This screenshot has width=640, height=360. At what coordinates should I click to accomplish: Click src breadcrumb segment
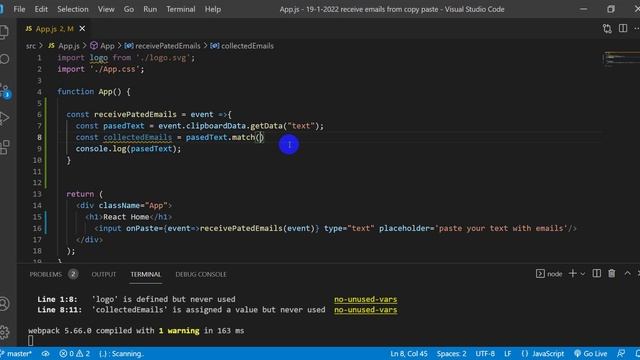[31, 46]
